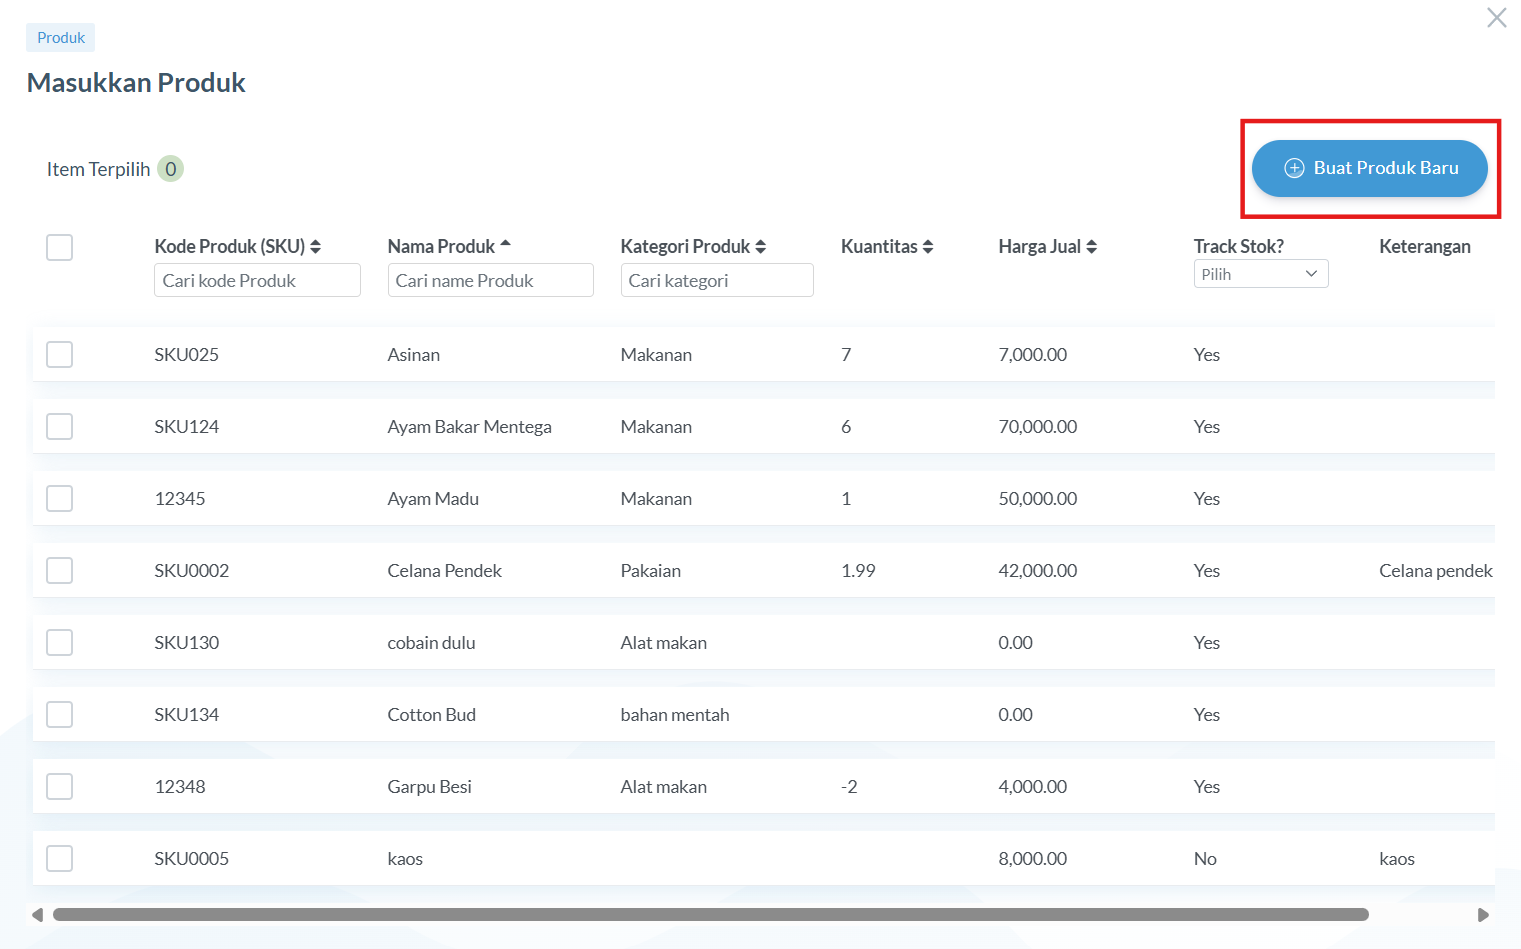Click SKU025 code cell

coord(187,355)
